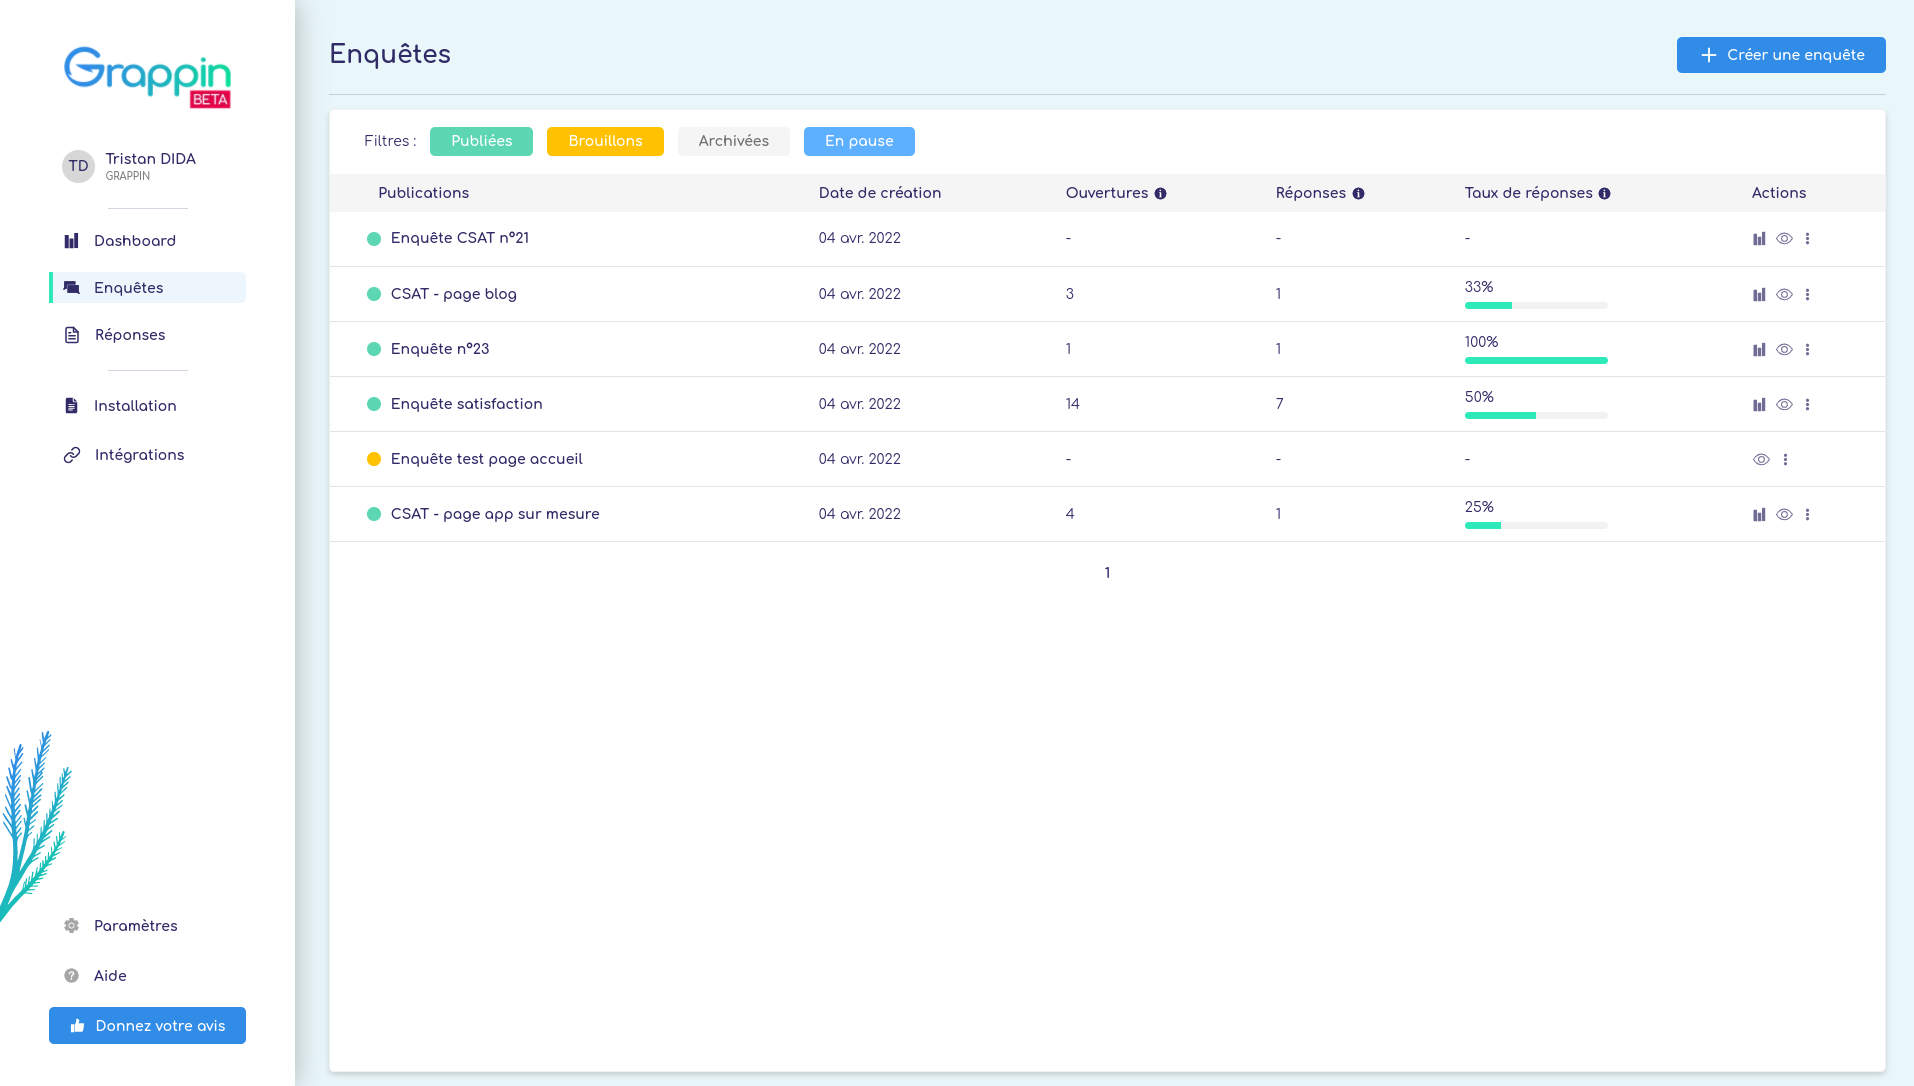The width and height of the screenshot is (1914, 1086).
Task: Click the 25% response rate bar
Action: coord(1536,526)
